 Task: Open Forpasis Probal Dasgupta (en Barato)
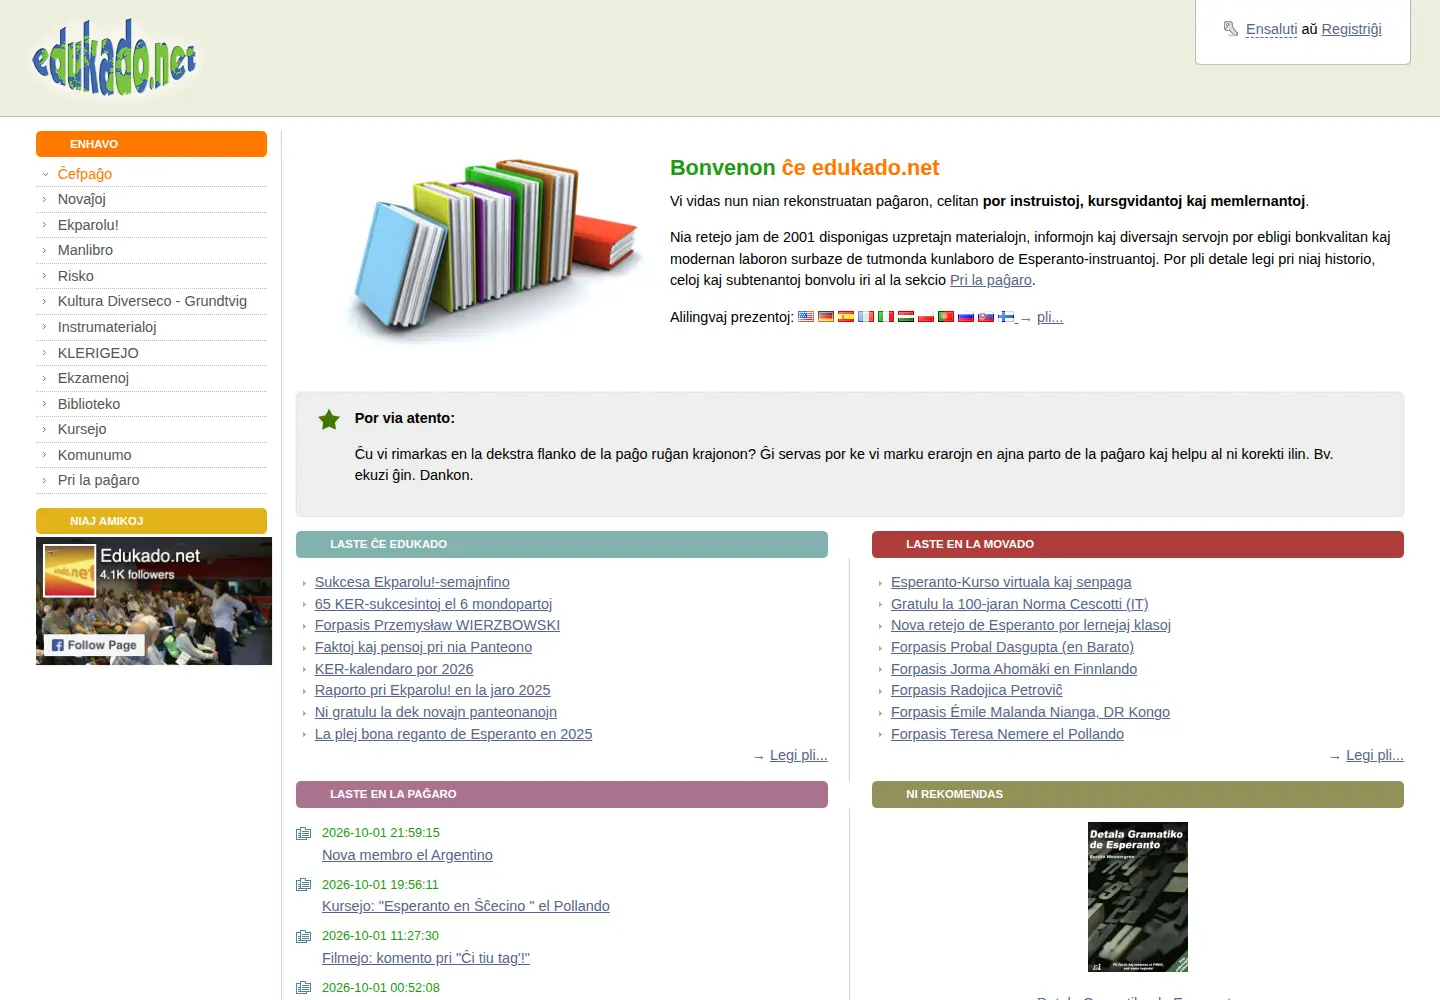[x=1012, y=647]
